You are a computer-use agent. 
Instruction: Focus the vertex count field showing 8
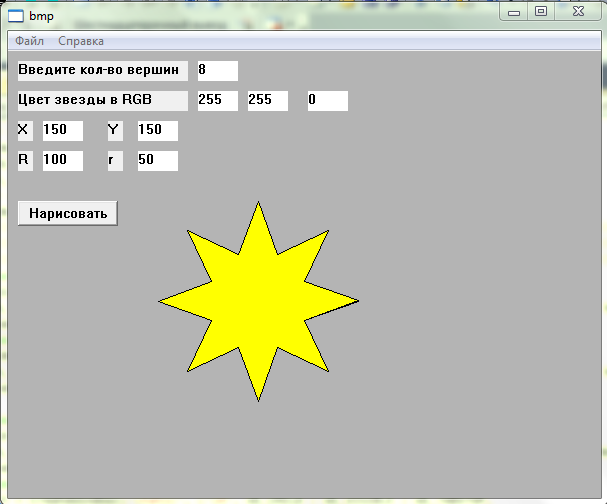point(218,71)
